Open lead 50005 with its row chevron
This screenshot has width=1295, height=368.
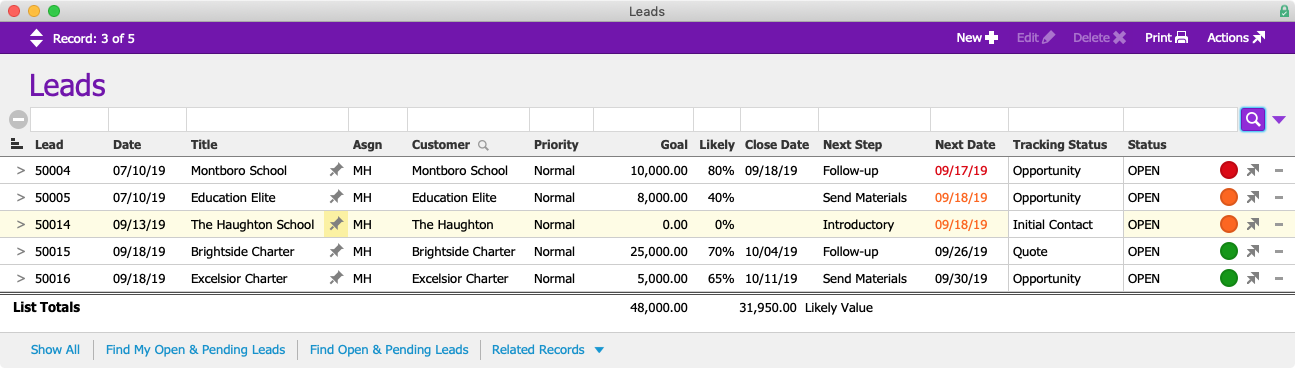[x=20, y=198]
